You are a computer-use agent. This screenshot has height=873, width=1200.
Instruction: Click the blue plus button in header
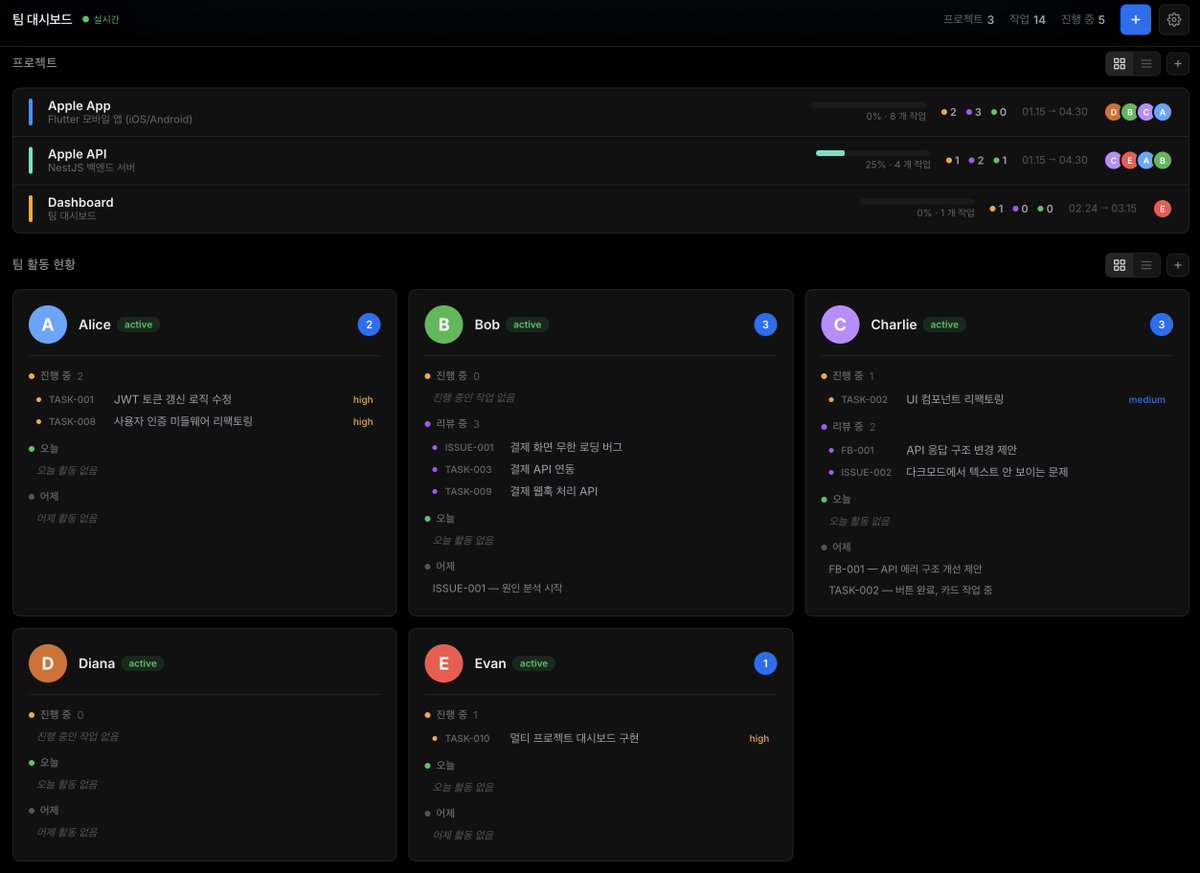coord(1135,20)
